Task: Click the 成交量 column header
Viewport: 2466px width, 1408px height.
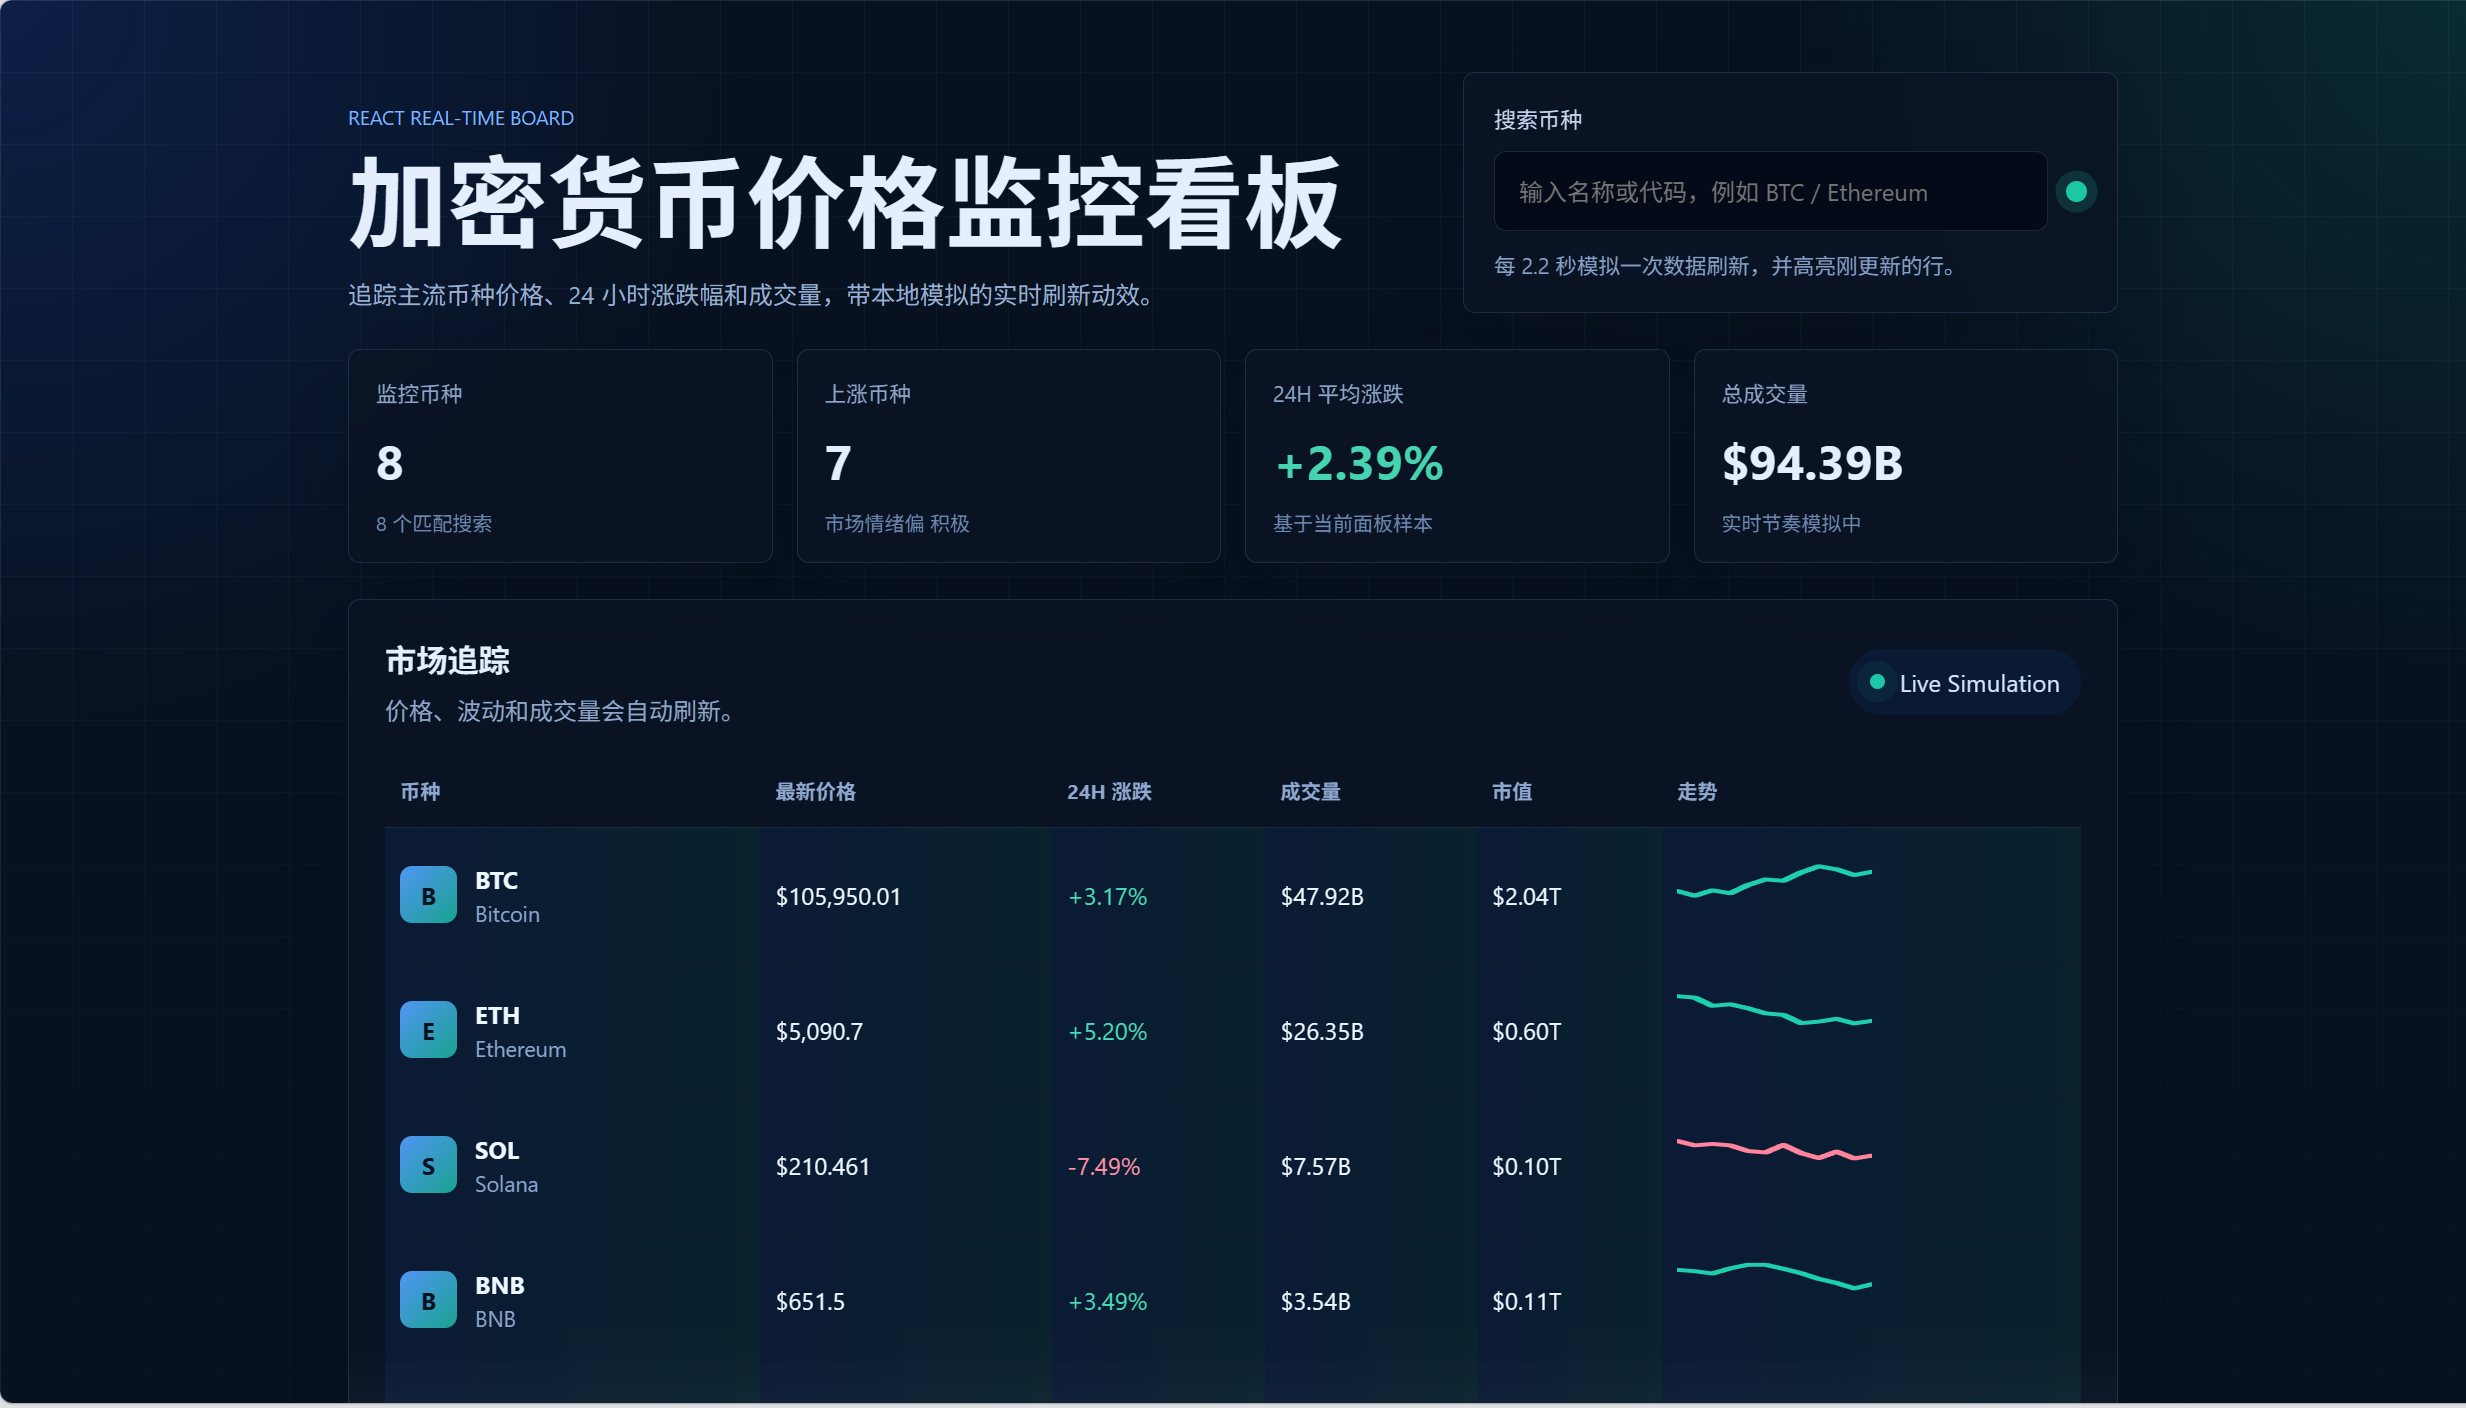Action: click(1310, 792)
